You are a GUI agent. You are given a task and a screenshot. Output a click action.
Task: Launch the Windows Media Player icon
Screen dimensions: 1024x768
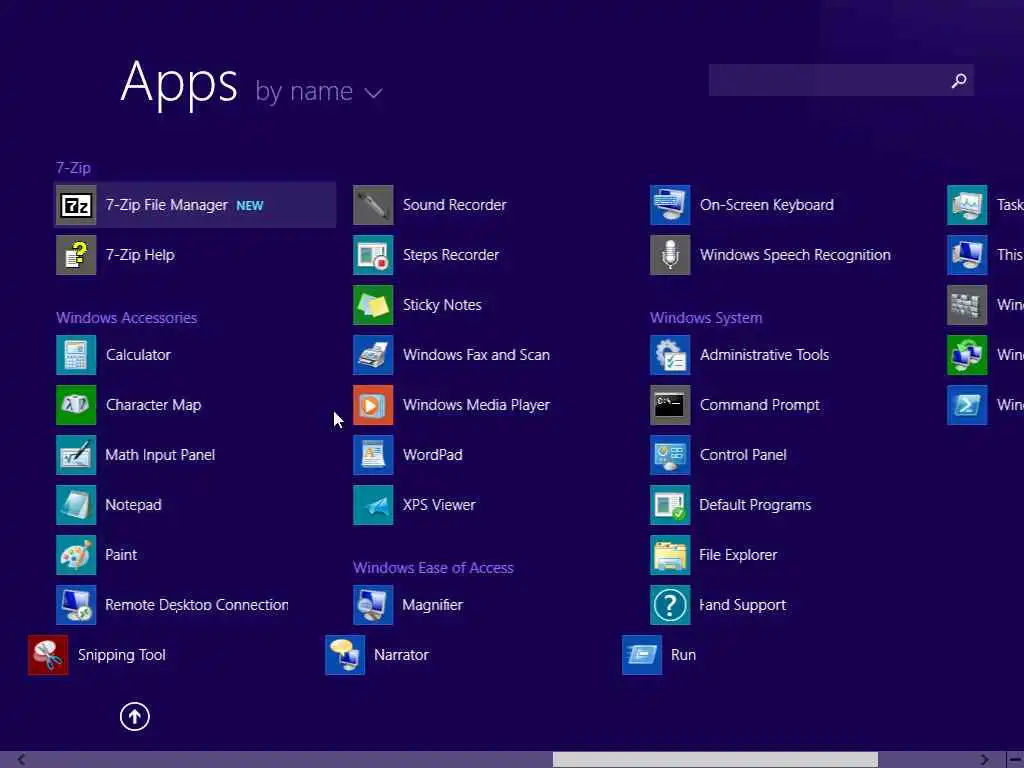click(x=373, y=405)
